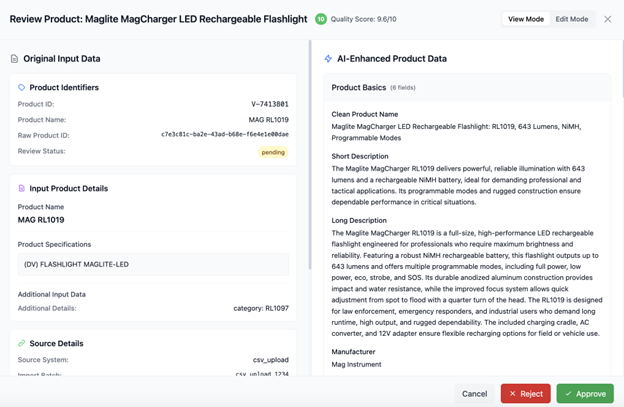Click the Product ID value V-7413801

269,104
